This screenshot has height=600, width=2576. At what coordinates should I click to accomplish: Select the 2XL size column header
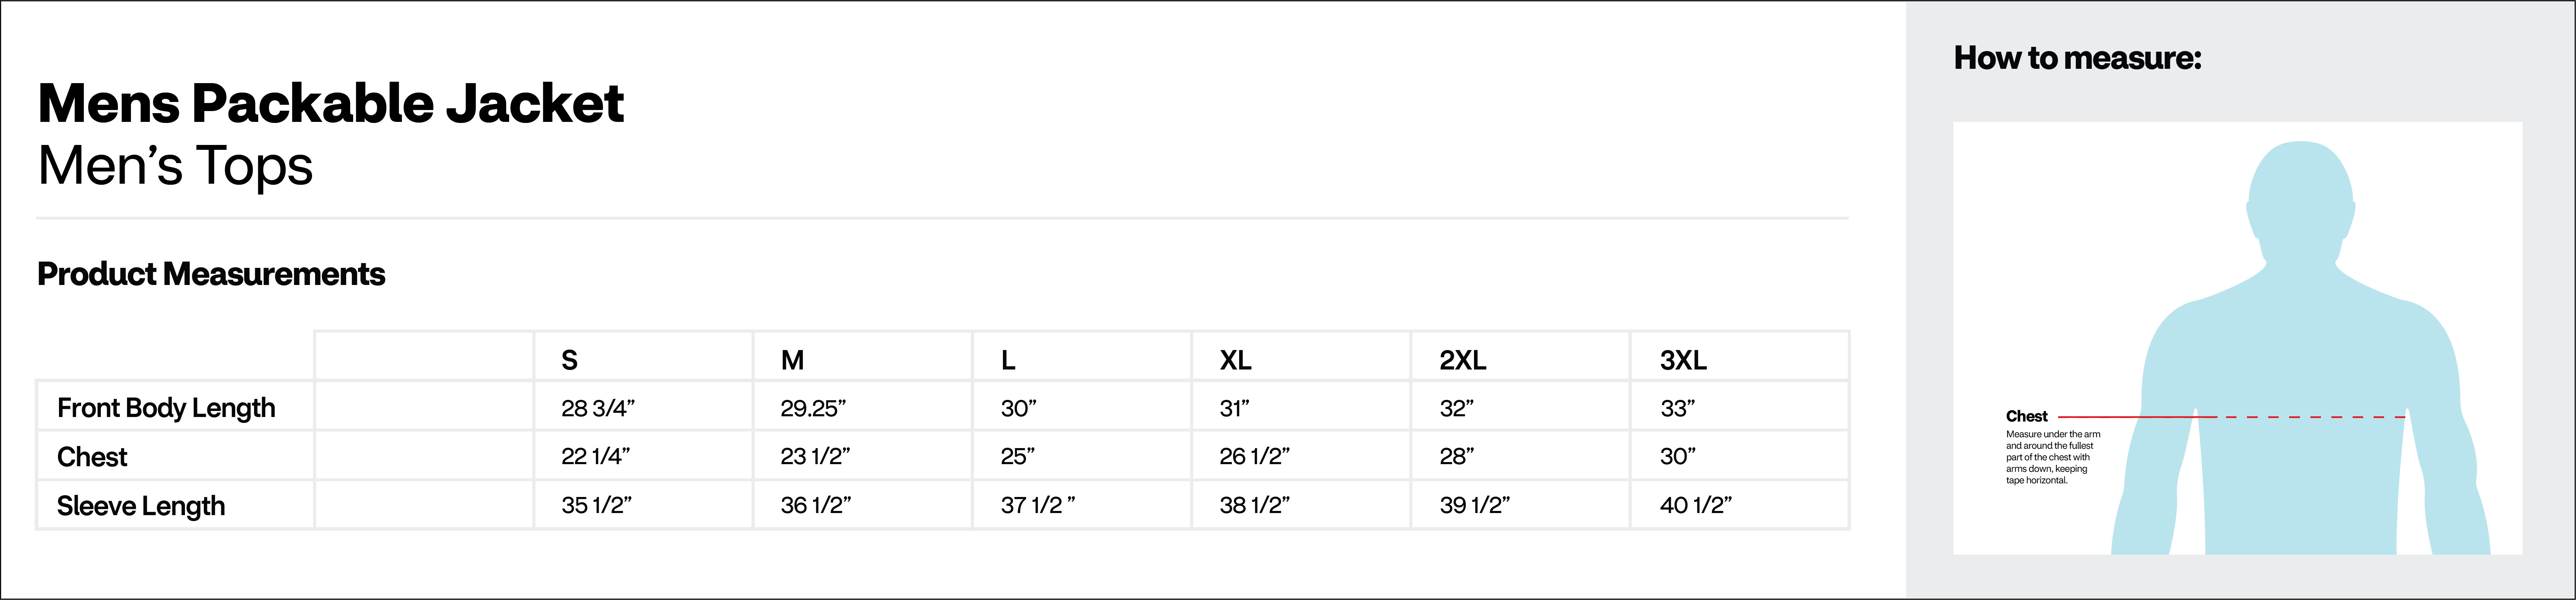coord(1462,360)
